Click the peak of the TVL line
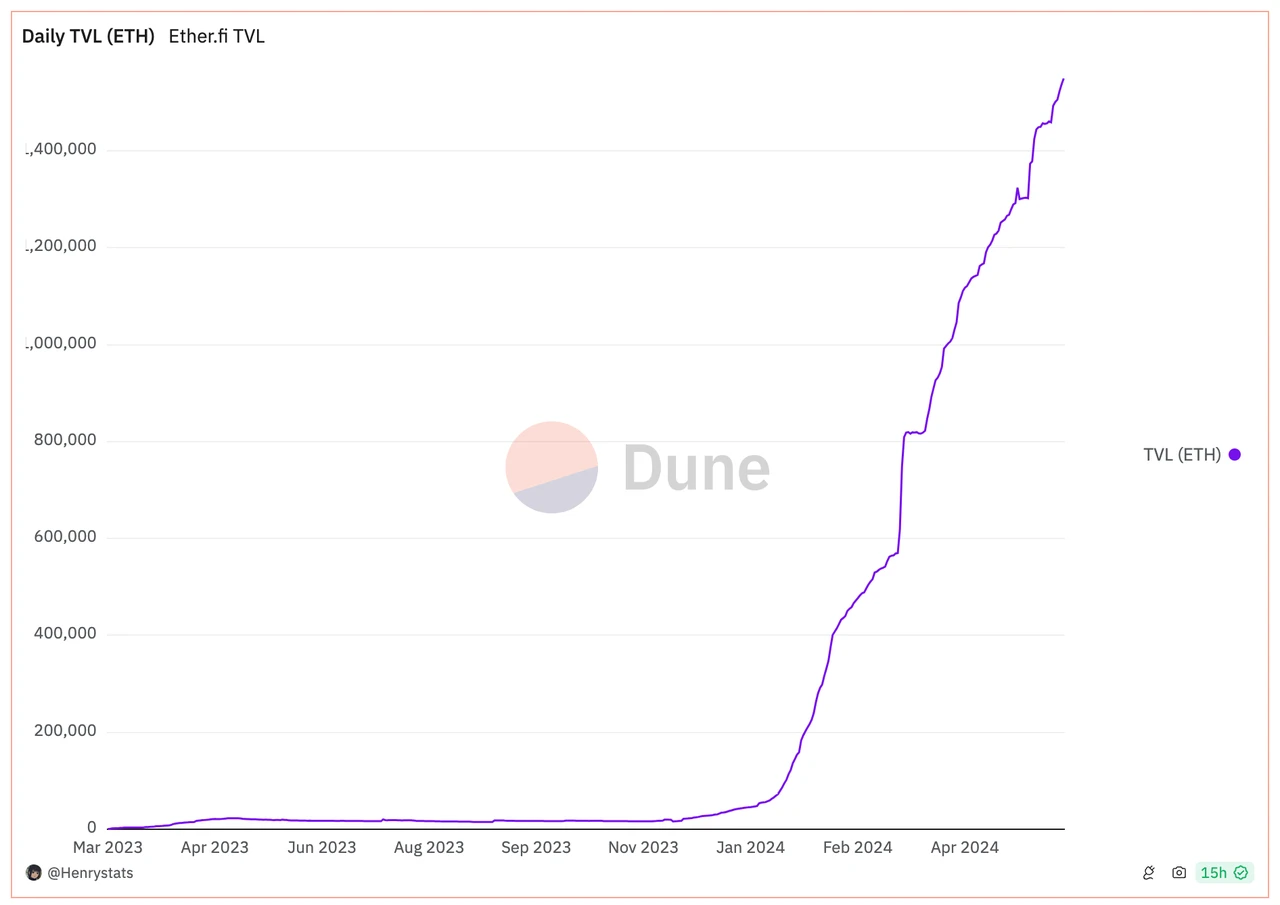 [x=1063, y=79]
